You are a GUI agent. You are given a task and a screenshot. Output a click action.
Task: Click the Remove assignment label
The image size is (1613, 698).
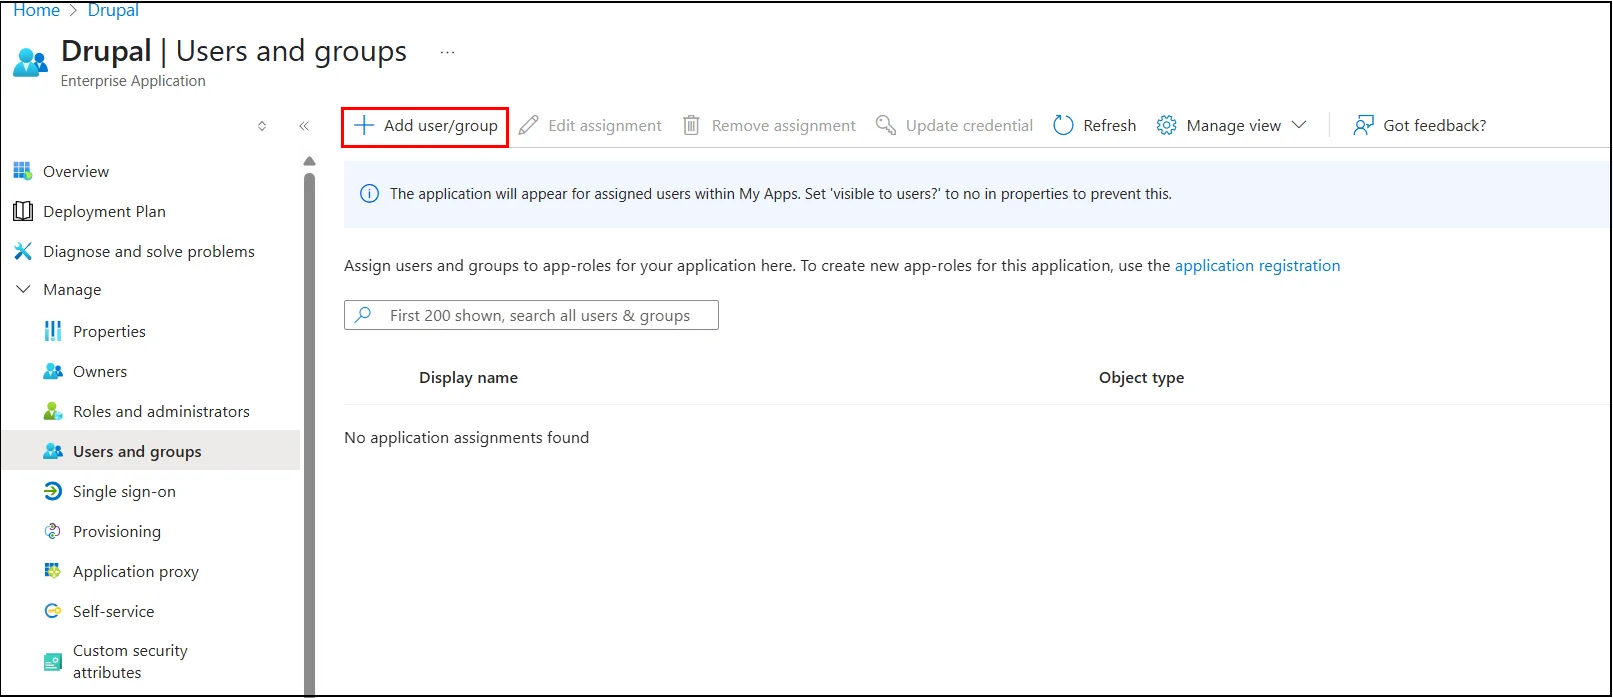[784, 125]
